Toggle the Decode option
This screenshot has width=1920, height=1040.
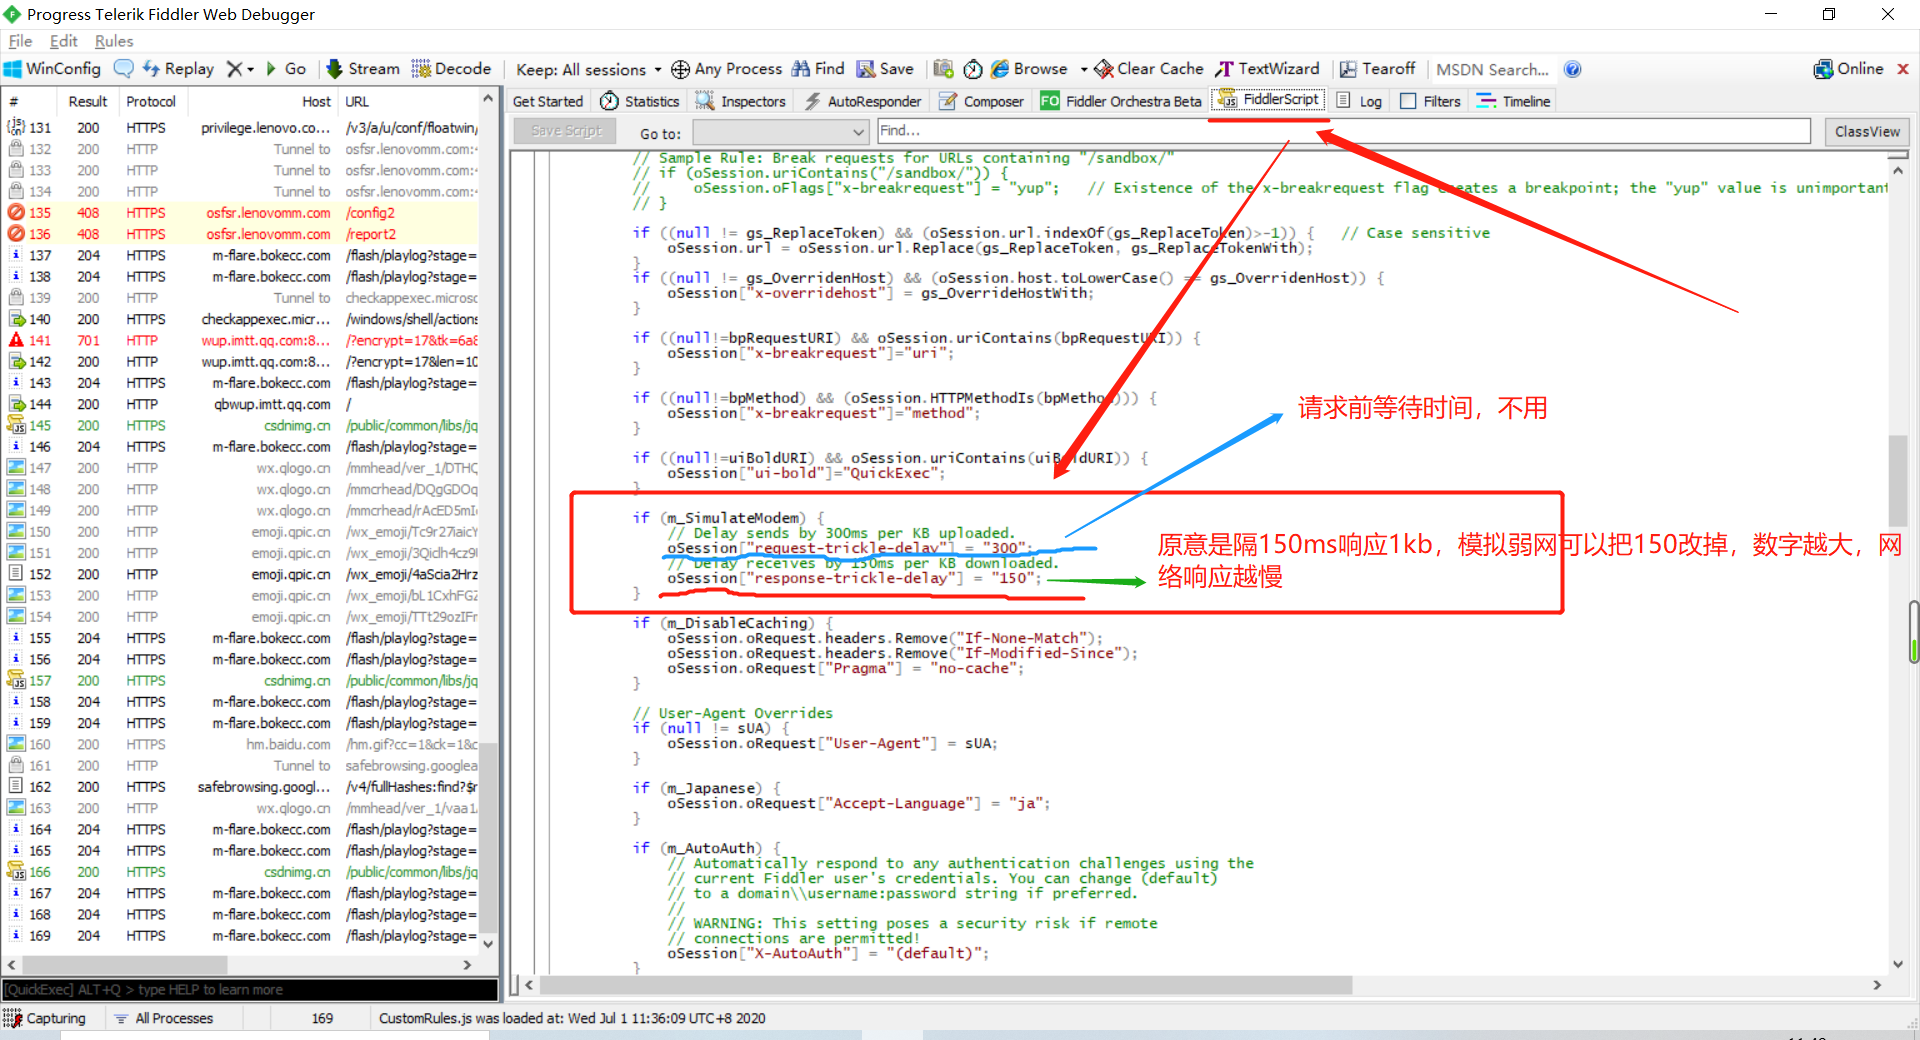(452, 69)
